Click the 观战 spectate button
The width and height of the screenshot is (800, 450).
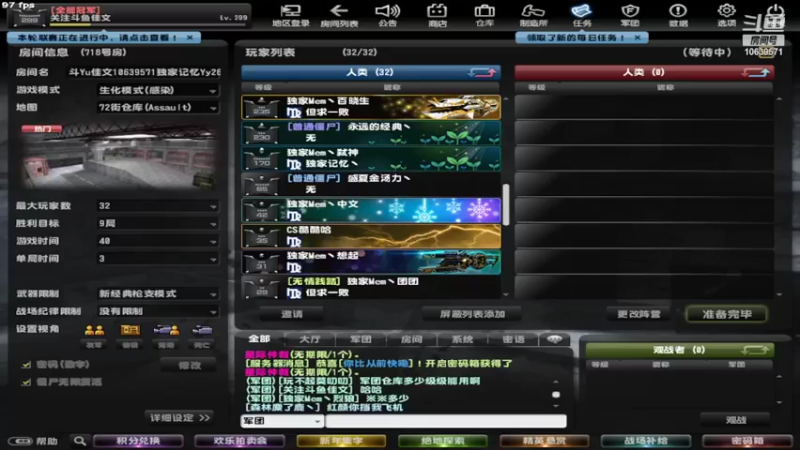click(735, 420)
